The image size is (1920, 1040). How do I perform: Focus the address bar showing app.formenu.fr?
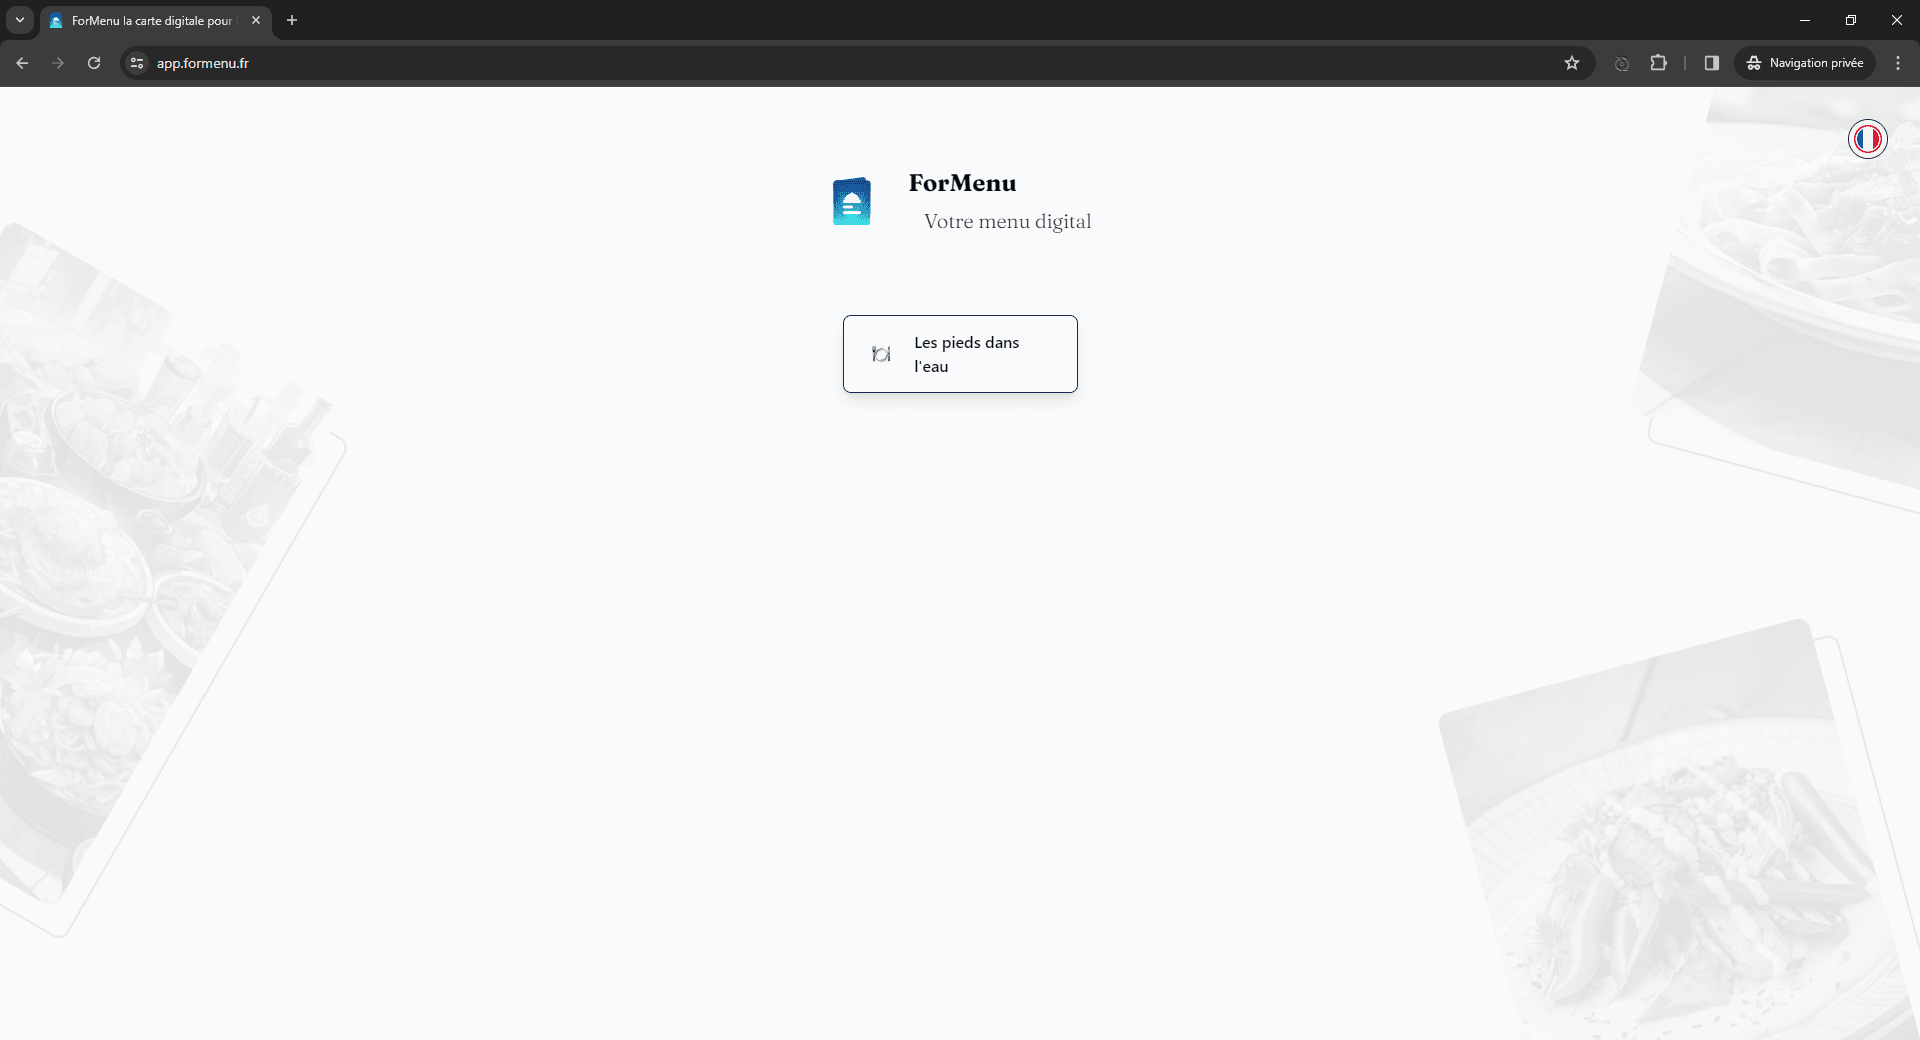tap(800, 63)
